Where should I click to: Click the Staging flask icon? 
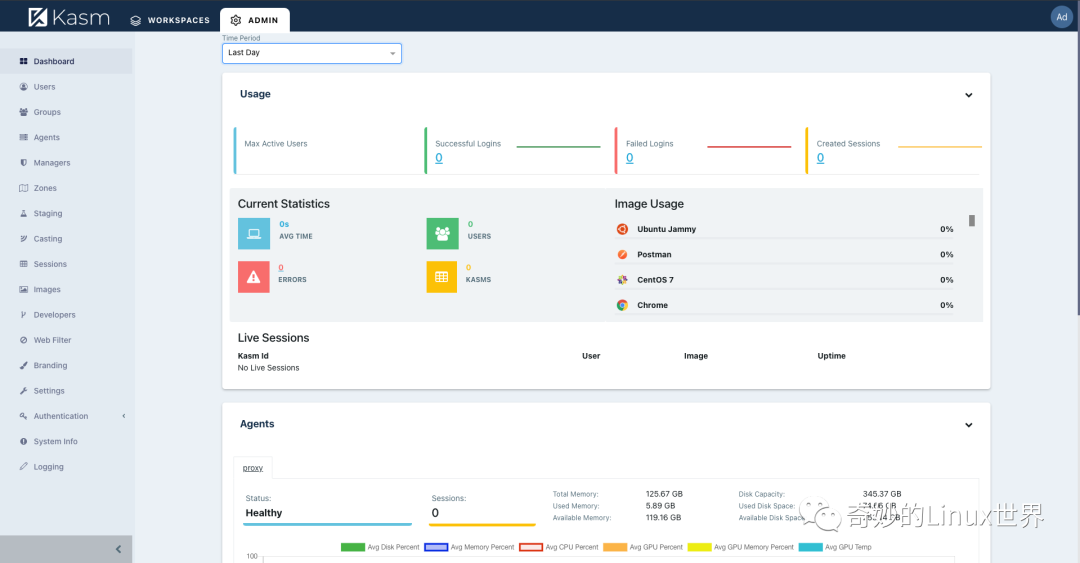click(23, 214)
